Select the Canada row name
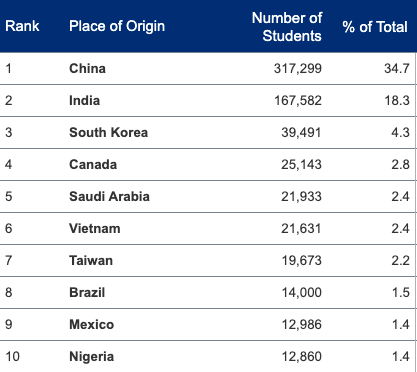Image resolution: width=417 pixels, height=372 pixels. coord(93,164)
